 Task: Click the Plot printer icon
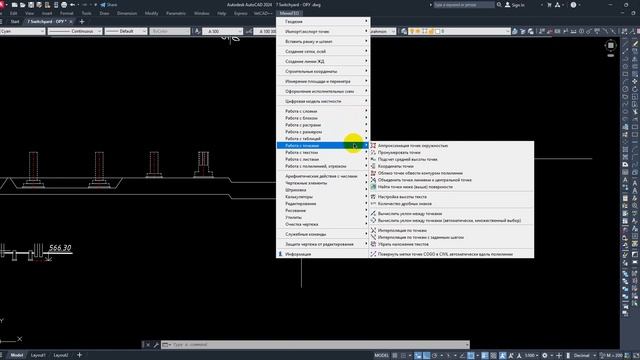(x=64, y=5)
